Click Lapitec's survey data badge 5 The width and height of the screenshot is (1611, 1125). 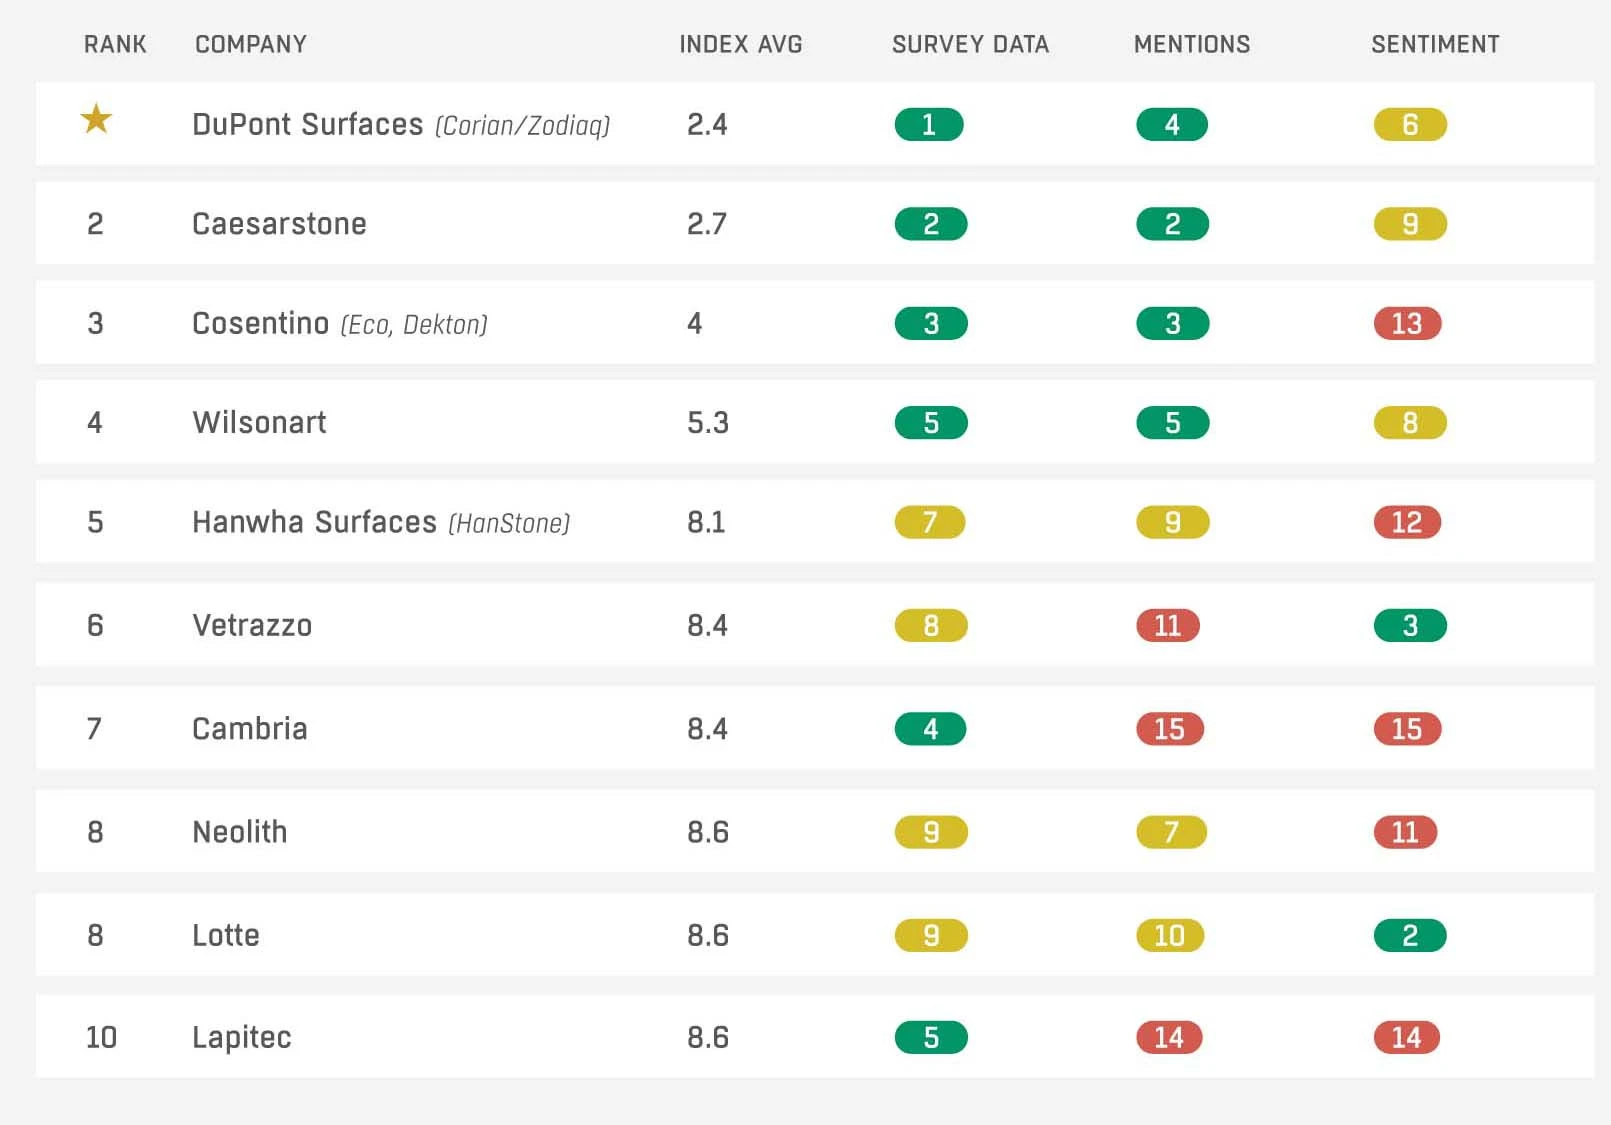point(931,1037)
